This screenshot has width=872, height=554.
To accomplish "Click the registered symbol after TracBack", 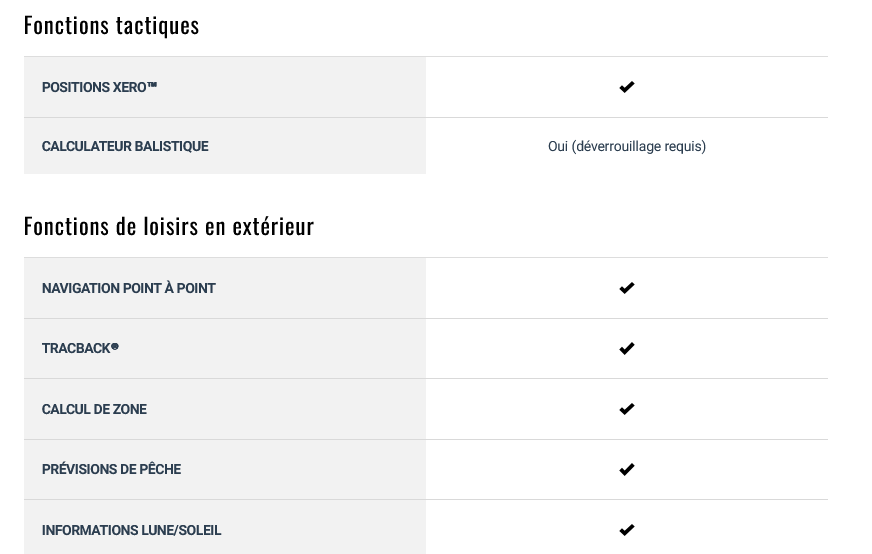I will (x=115, y=346).
